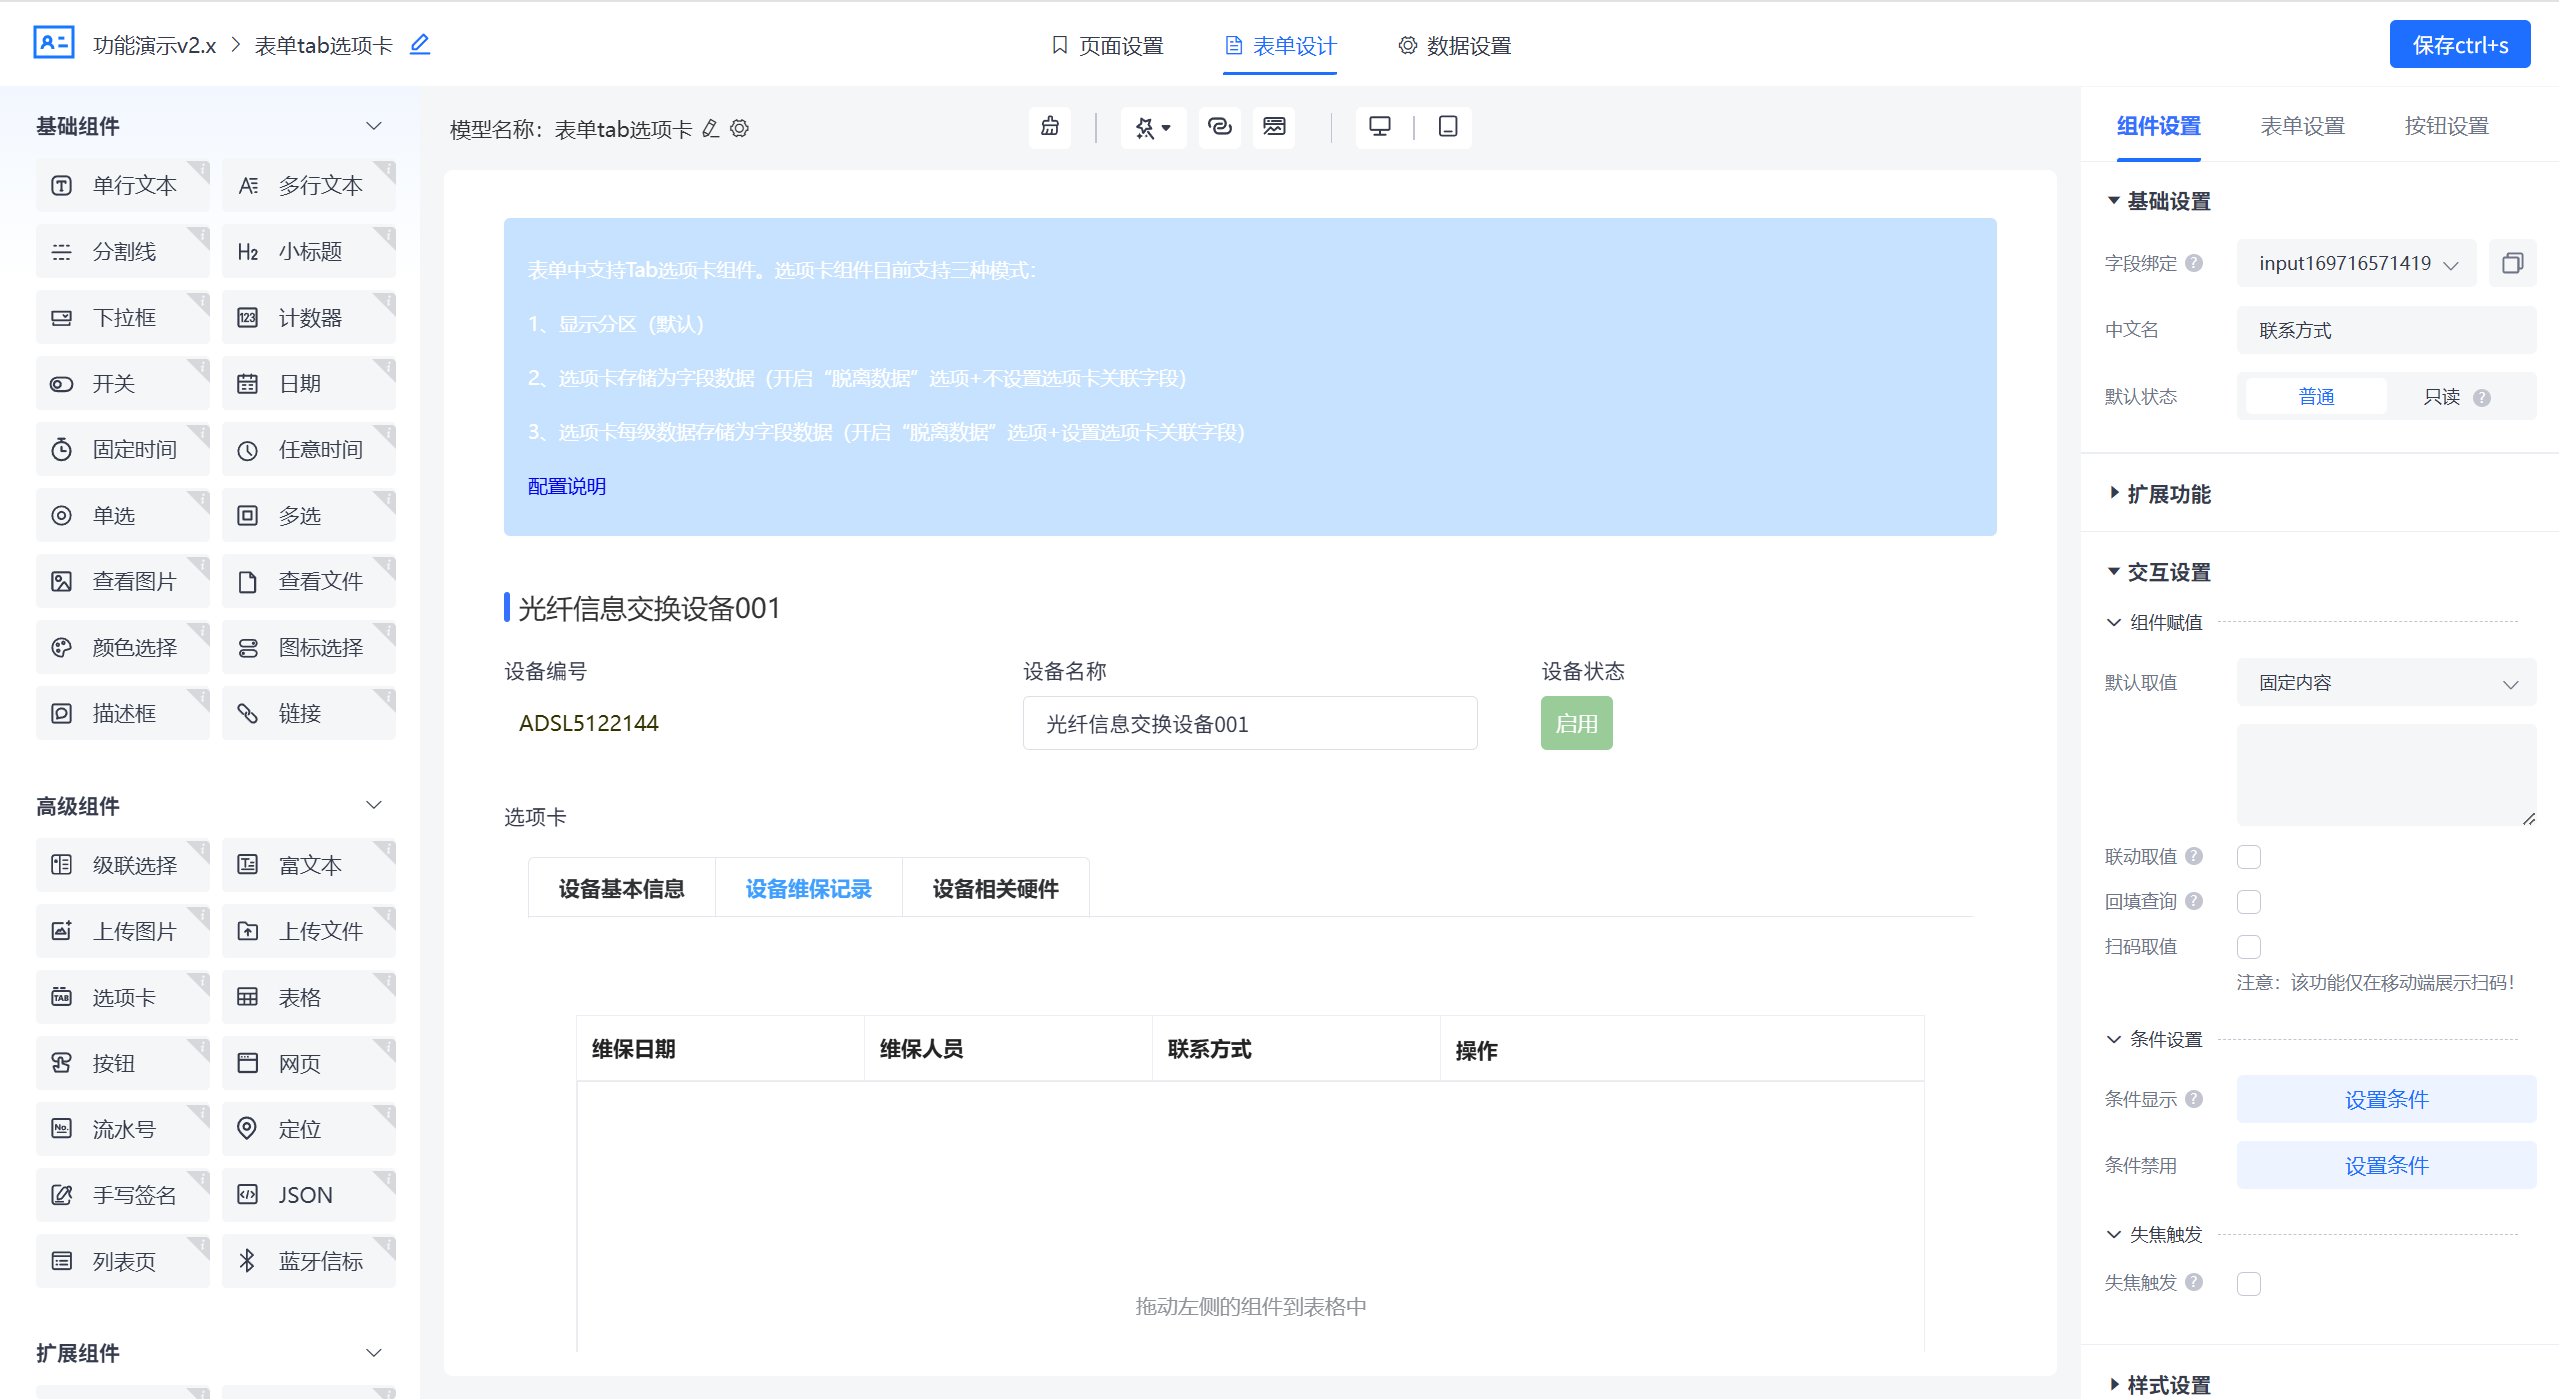Screen dimensions: 2559x1399
Task: Select 只读 as the default state
Action: pos(2442,396)
